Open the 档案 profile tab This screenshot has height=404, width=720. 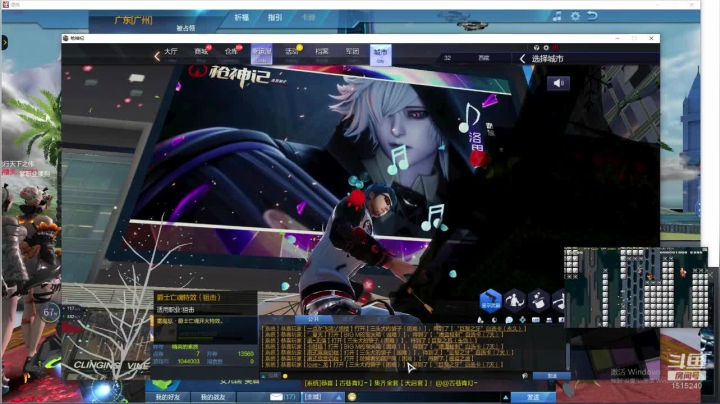(322, 53)
